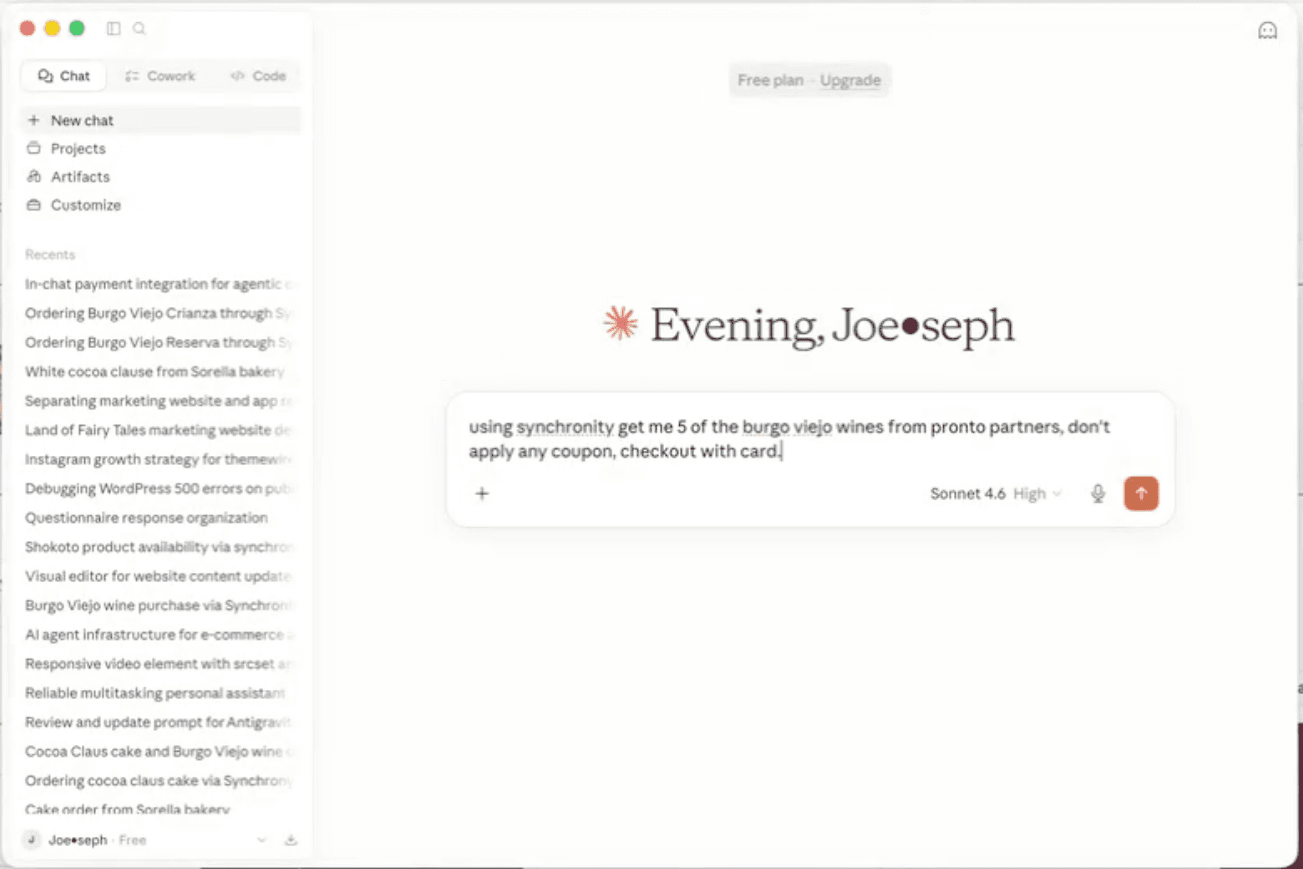Open 'Land of Fairy Tales marketing website' chat
The width and height of the screenshot is (1303, 869).
coord(160,430)
